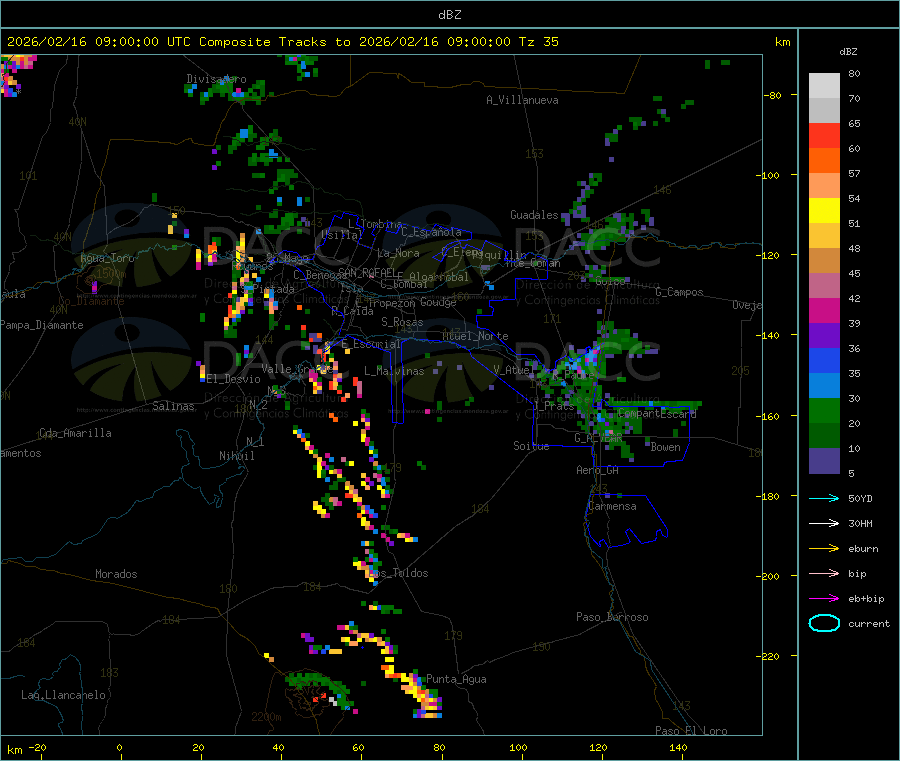The image size is (900, 761).
Task: Click the C_Española map label
Action: pyautogui.click(x=431, y=232)
